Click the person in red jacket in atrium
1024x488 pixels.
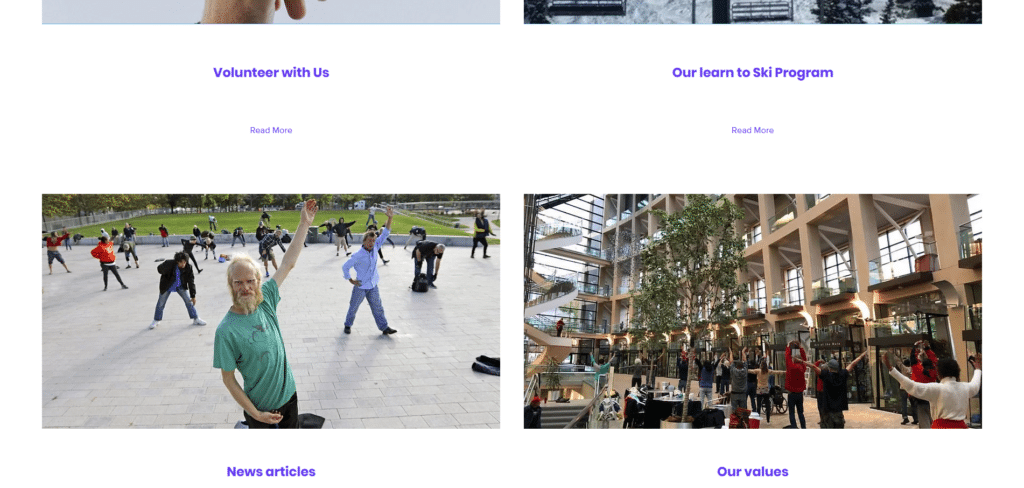795,384
